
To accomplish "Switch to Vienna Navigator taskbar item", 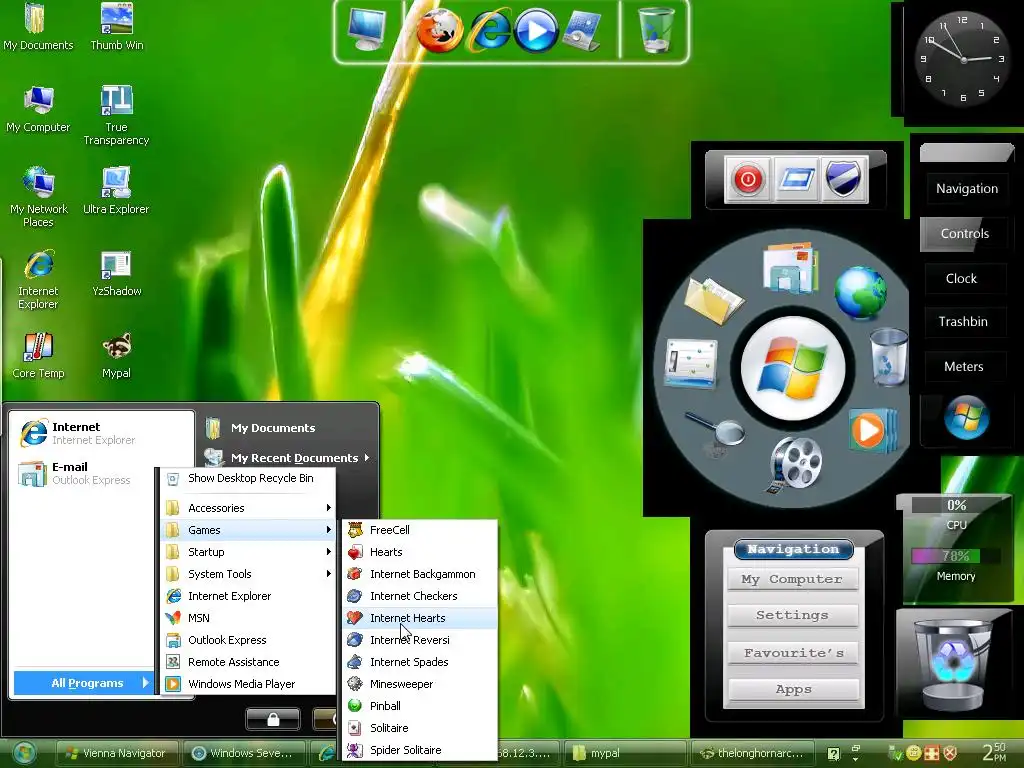I will pyautogui.click(x=116, y=753).
